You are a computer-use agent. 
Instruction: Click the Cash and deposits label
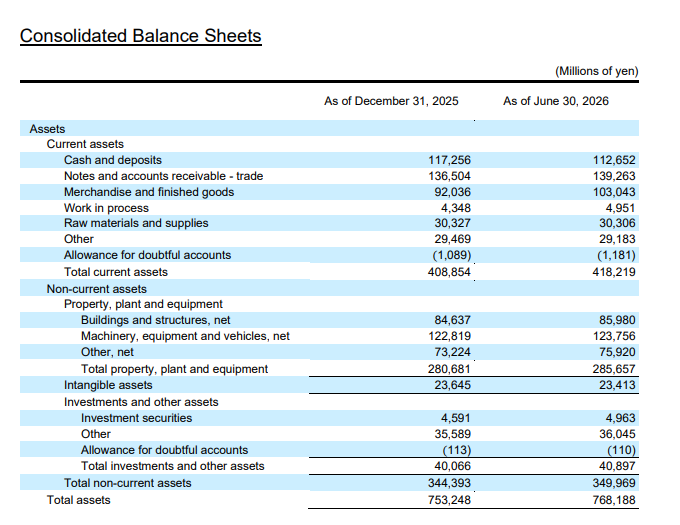pyautogui.click(x=113, y=160)
